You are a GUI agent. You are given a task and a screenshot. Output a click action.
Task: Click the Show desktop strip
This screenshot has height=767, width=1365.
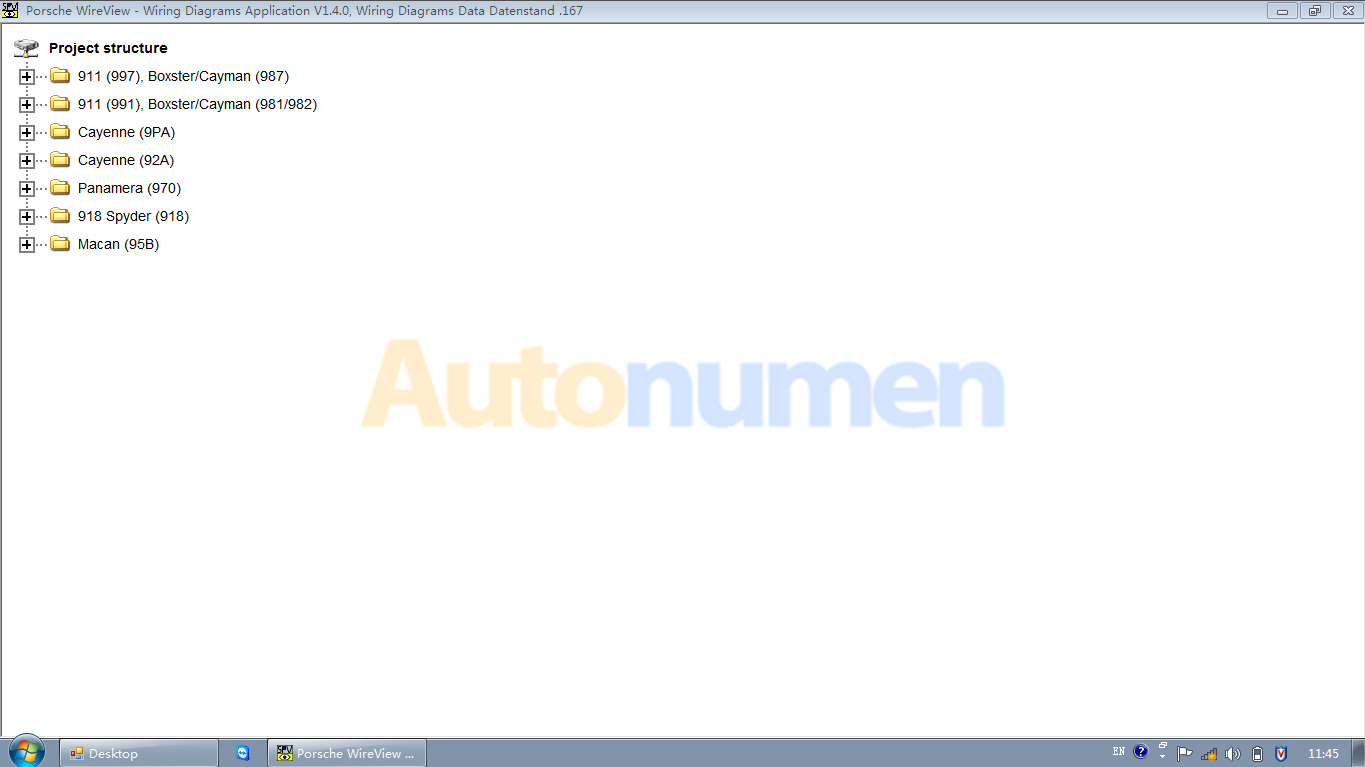(x=1357, y=753)
